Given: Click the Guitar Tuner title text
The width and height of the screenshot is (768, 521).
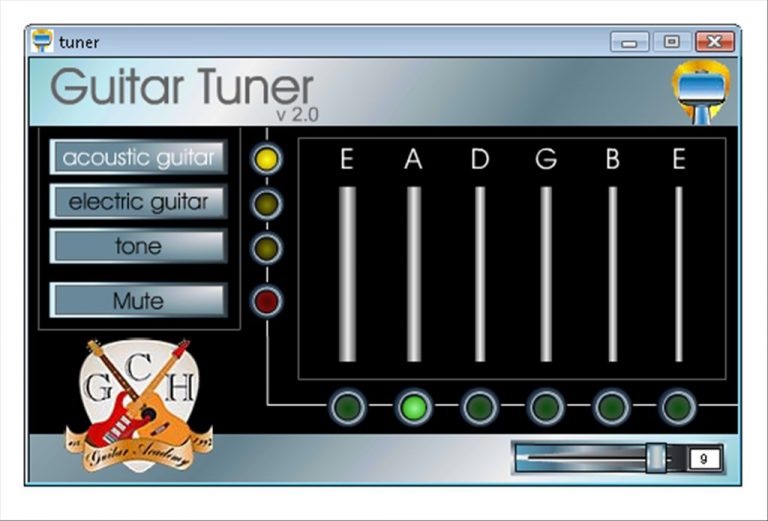Looking at the screenshot, I should pos(182,87).
